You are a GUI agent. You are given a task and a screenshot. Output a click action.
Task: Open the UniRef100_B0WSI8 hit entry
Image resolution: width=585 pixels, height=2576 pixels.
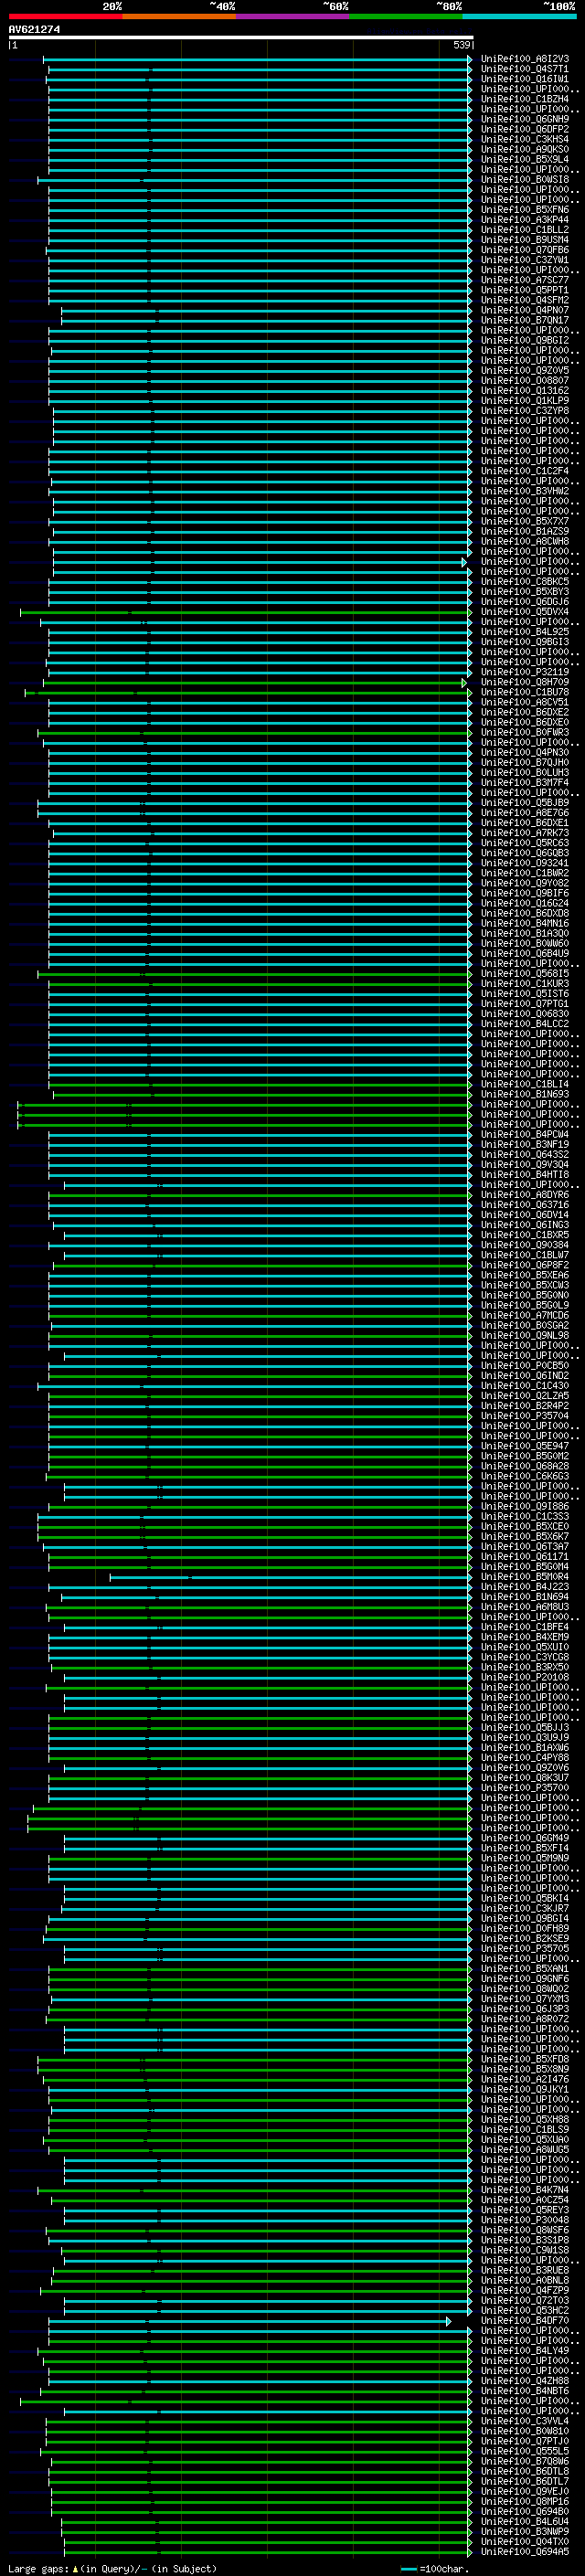(x=524, y=180)
